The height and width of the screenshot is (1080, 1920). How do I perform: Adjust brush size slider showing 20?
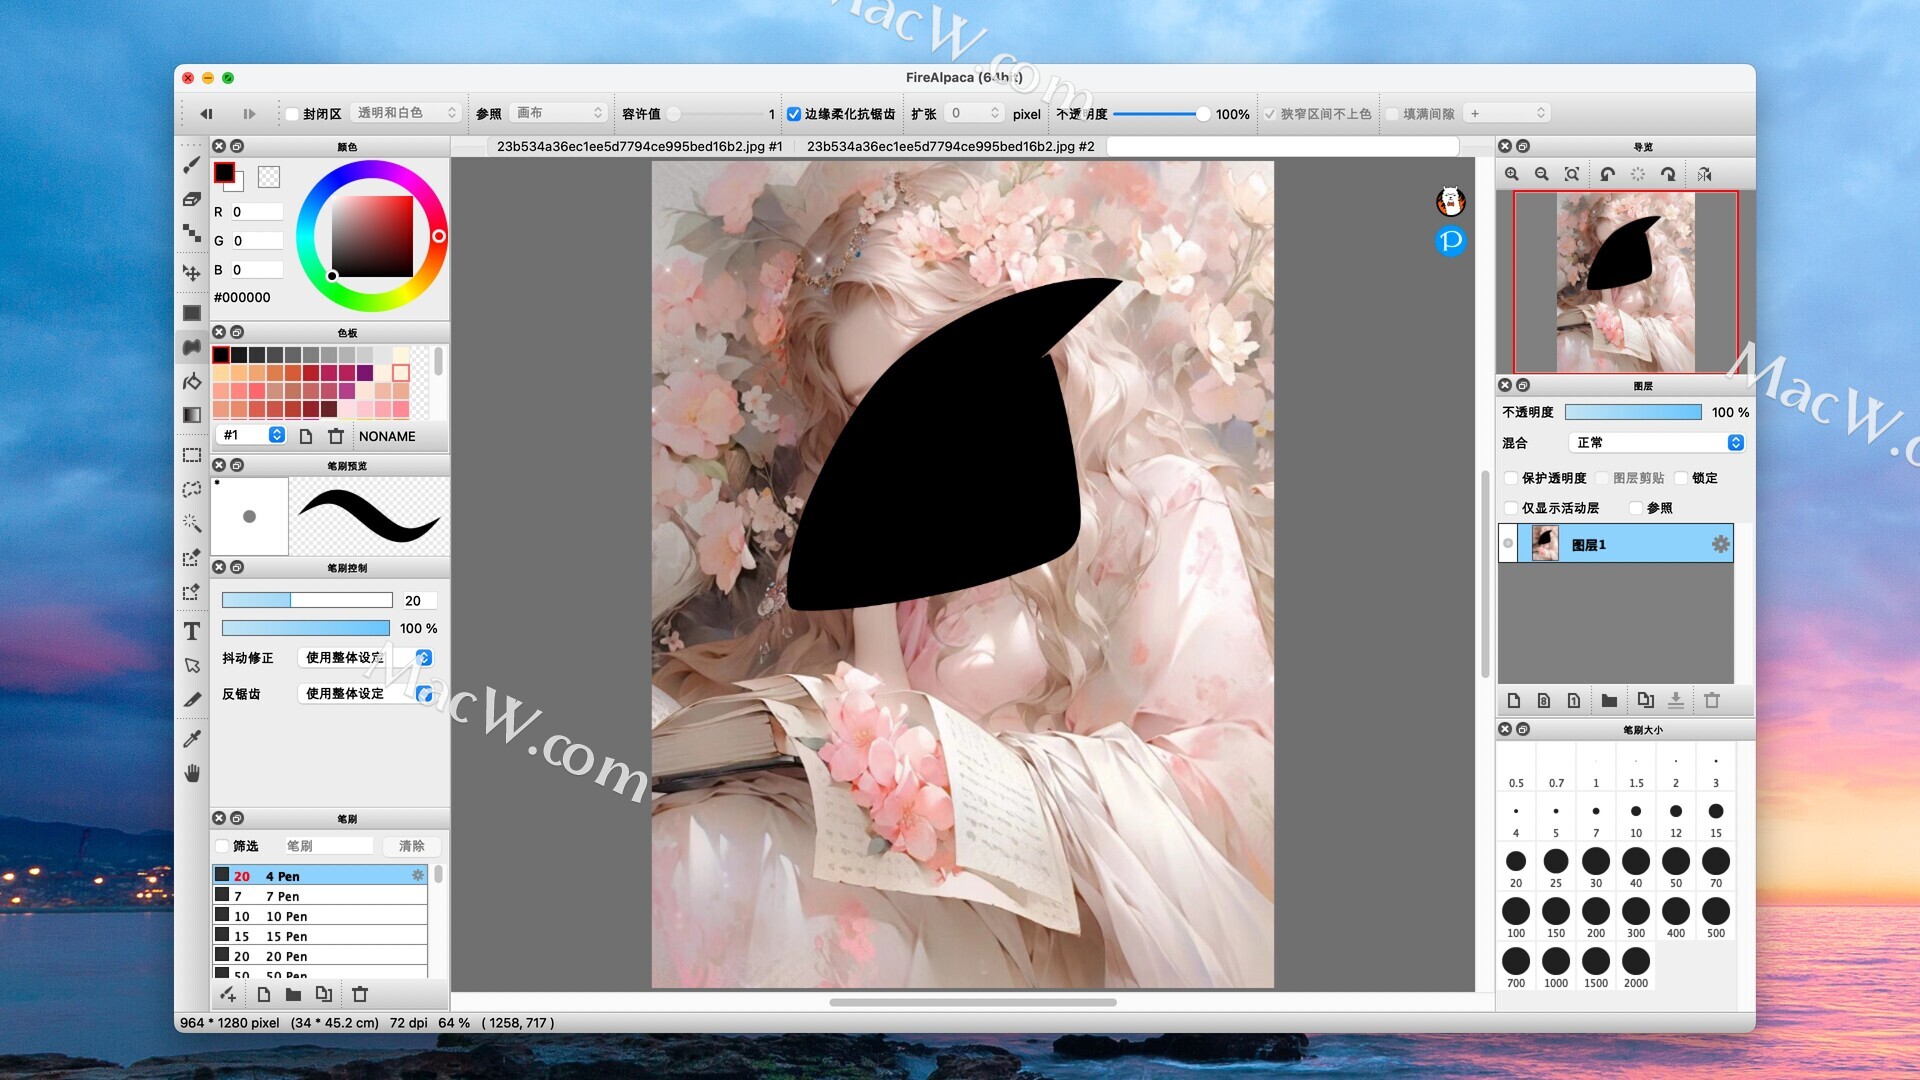[x=307, y=600]
